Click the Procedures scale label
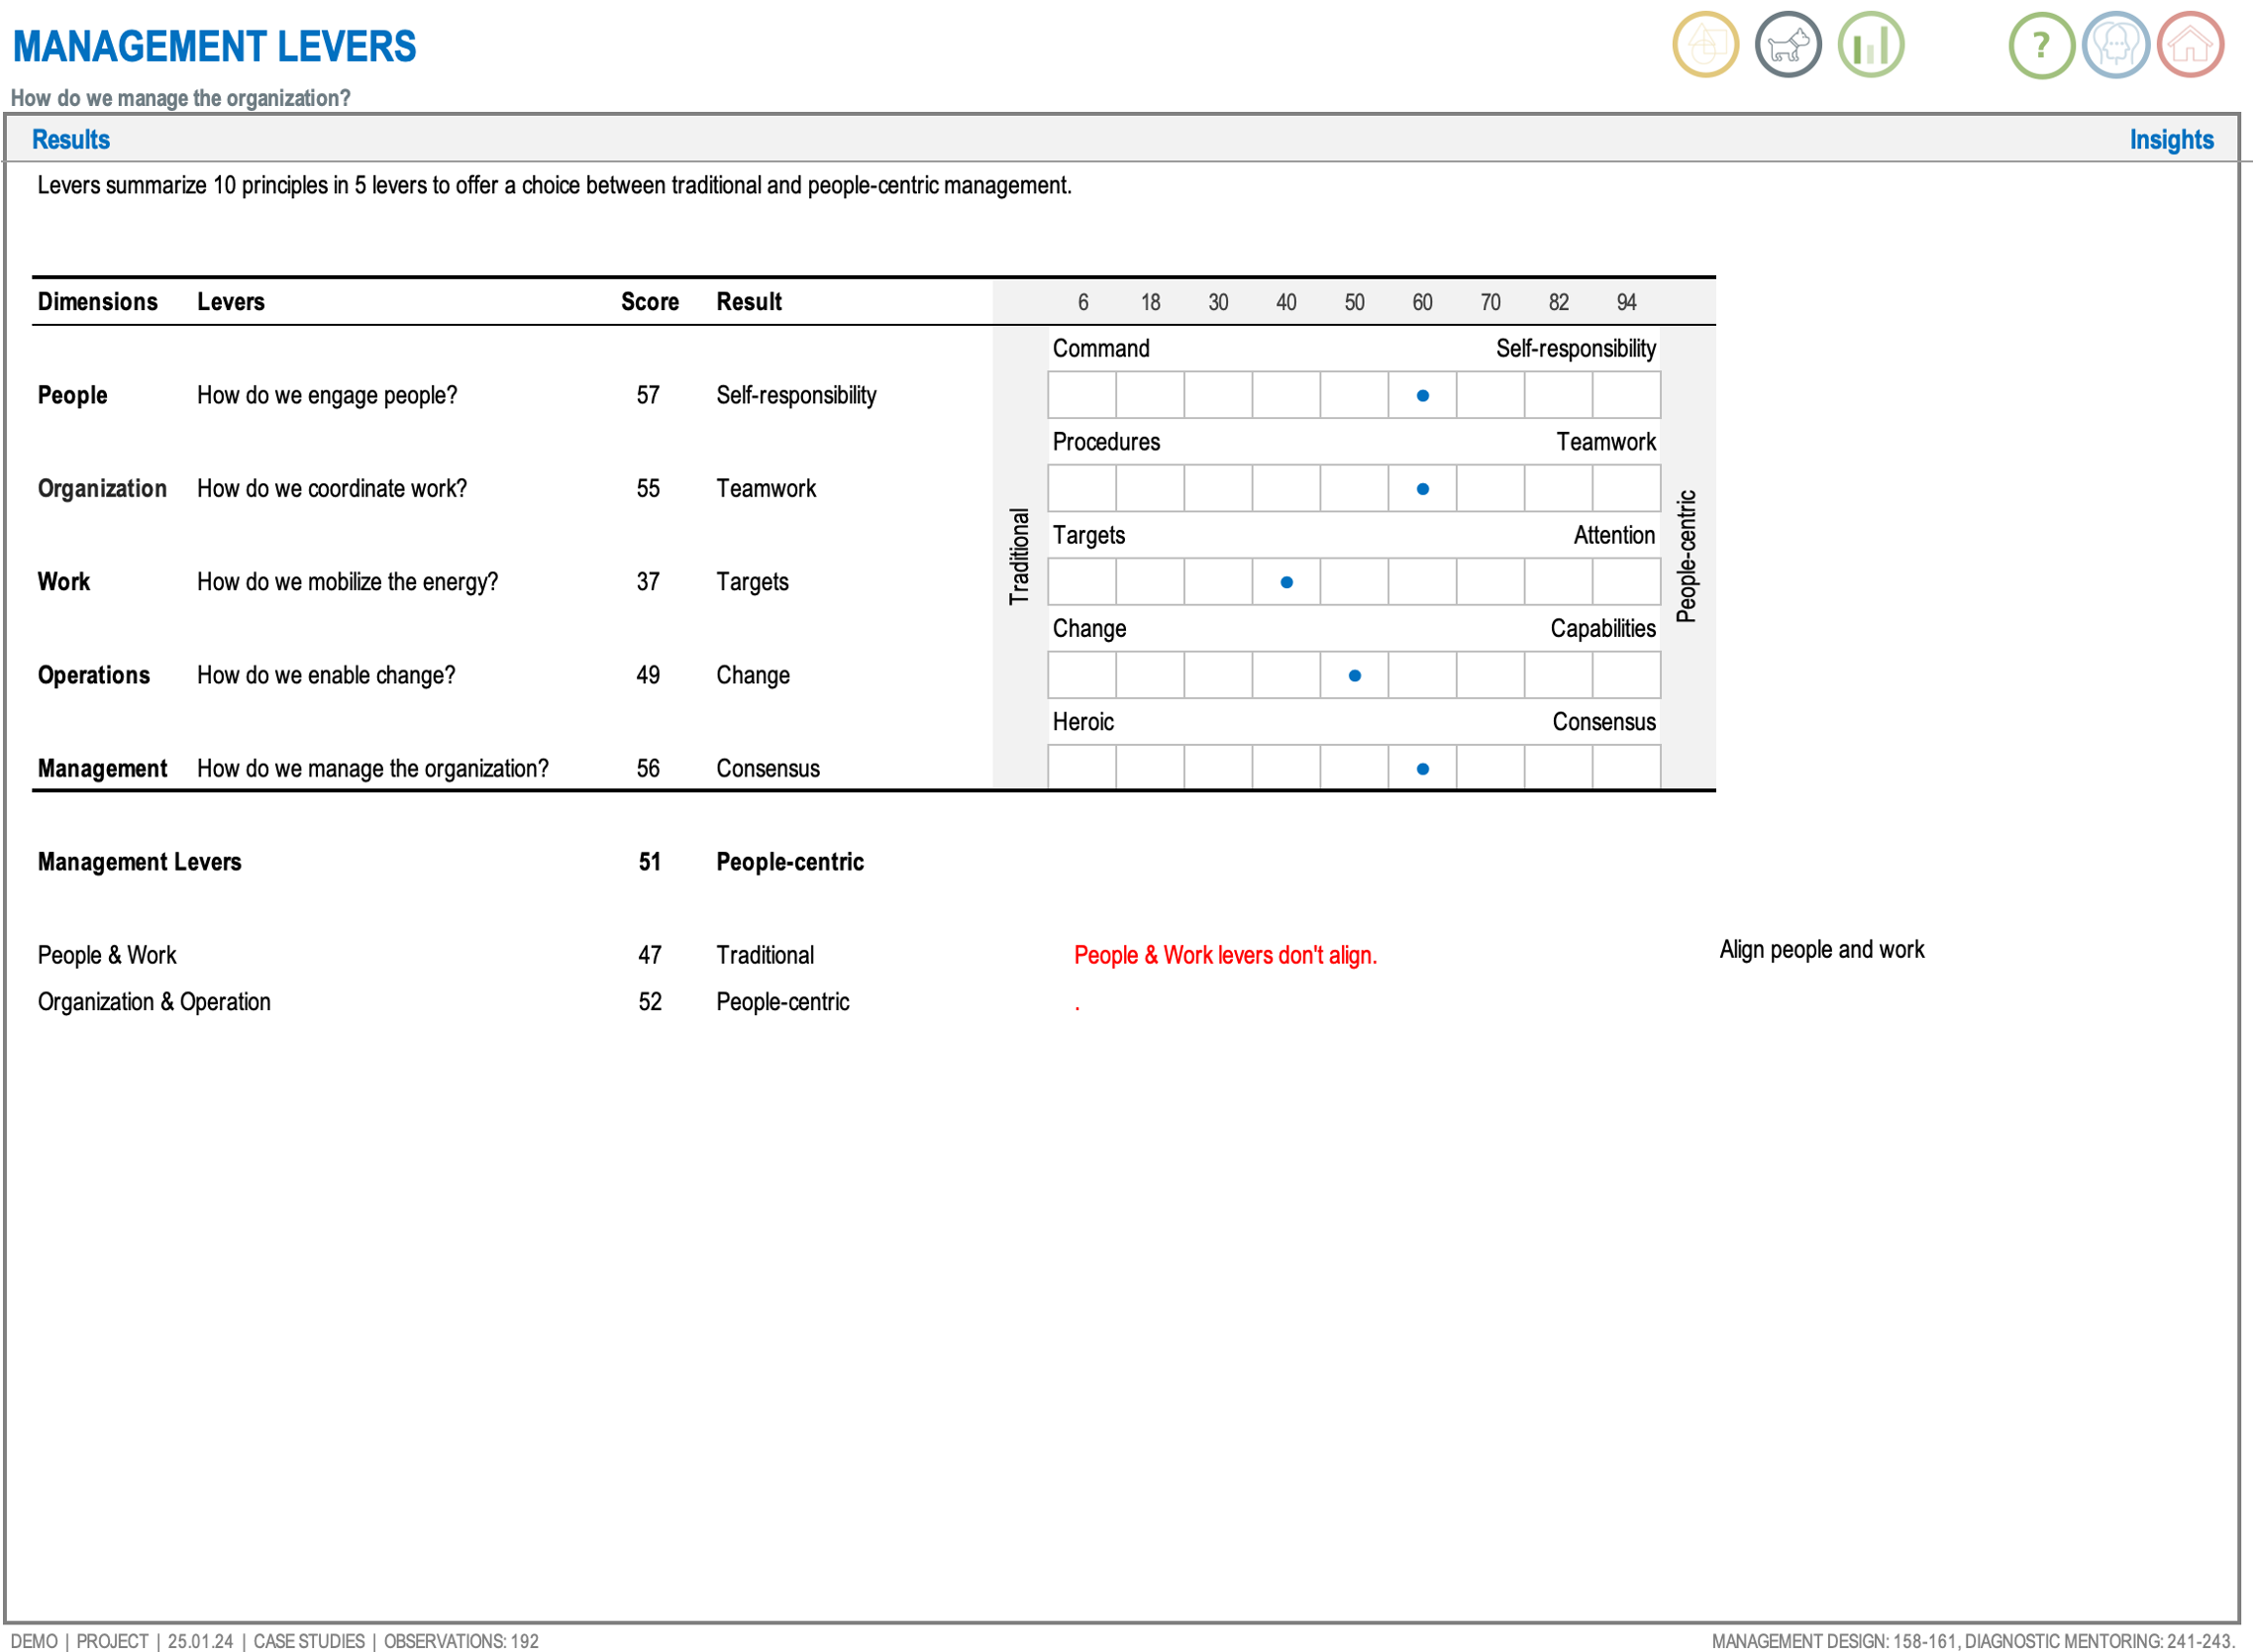 pyautogui.click(x=1106, y=442)
